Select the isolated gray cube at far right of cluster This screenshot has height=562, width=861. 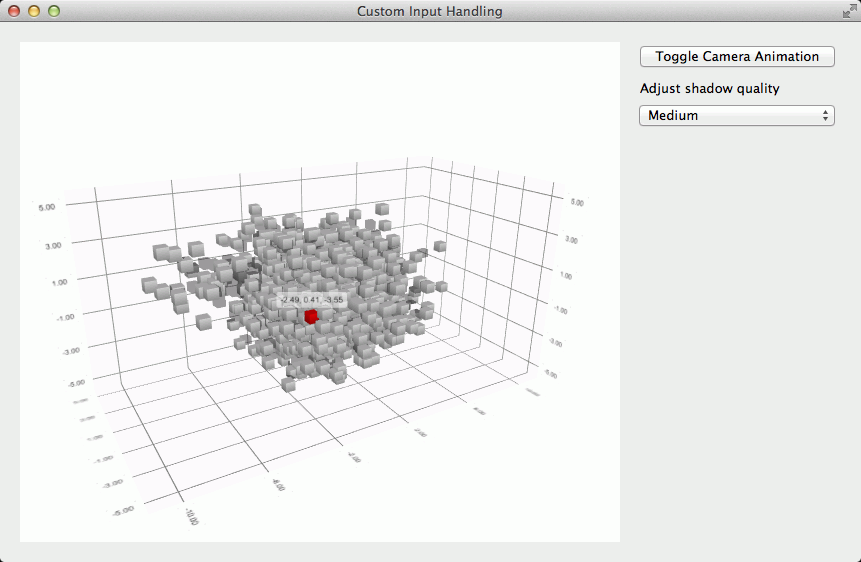(x=440, y=246)
